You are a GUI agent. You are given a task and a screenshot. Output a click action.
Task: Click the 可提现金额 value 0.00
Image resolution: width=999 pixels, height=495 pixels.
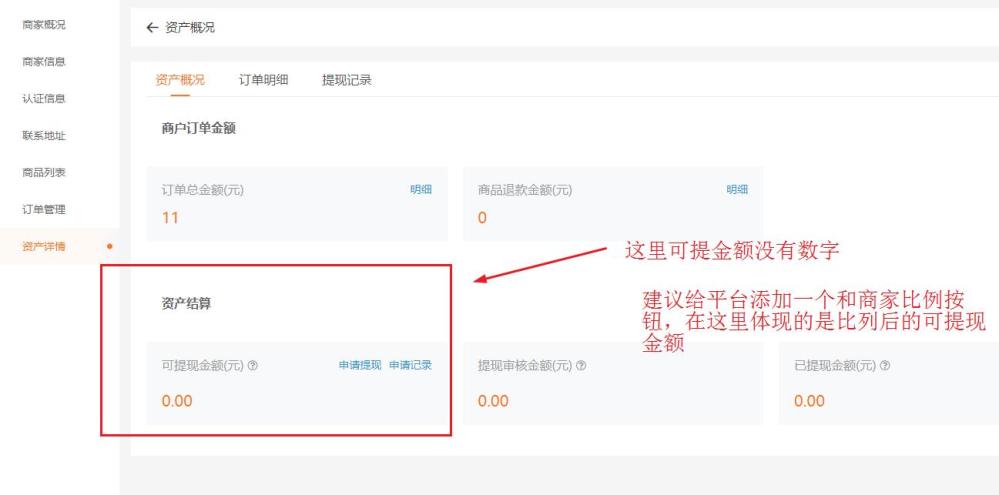(x=177, y=401)
